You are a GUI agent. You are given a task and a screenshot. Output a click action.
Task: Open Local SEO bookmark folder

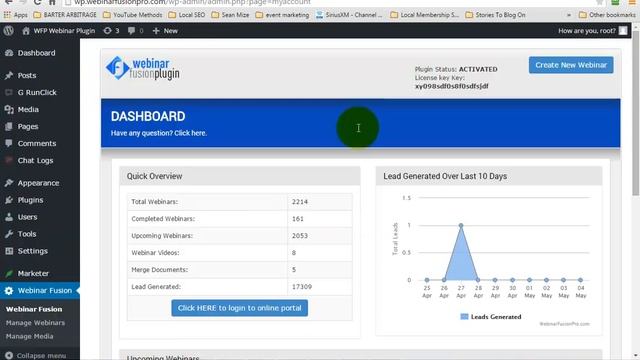187,15
